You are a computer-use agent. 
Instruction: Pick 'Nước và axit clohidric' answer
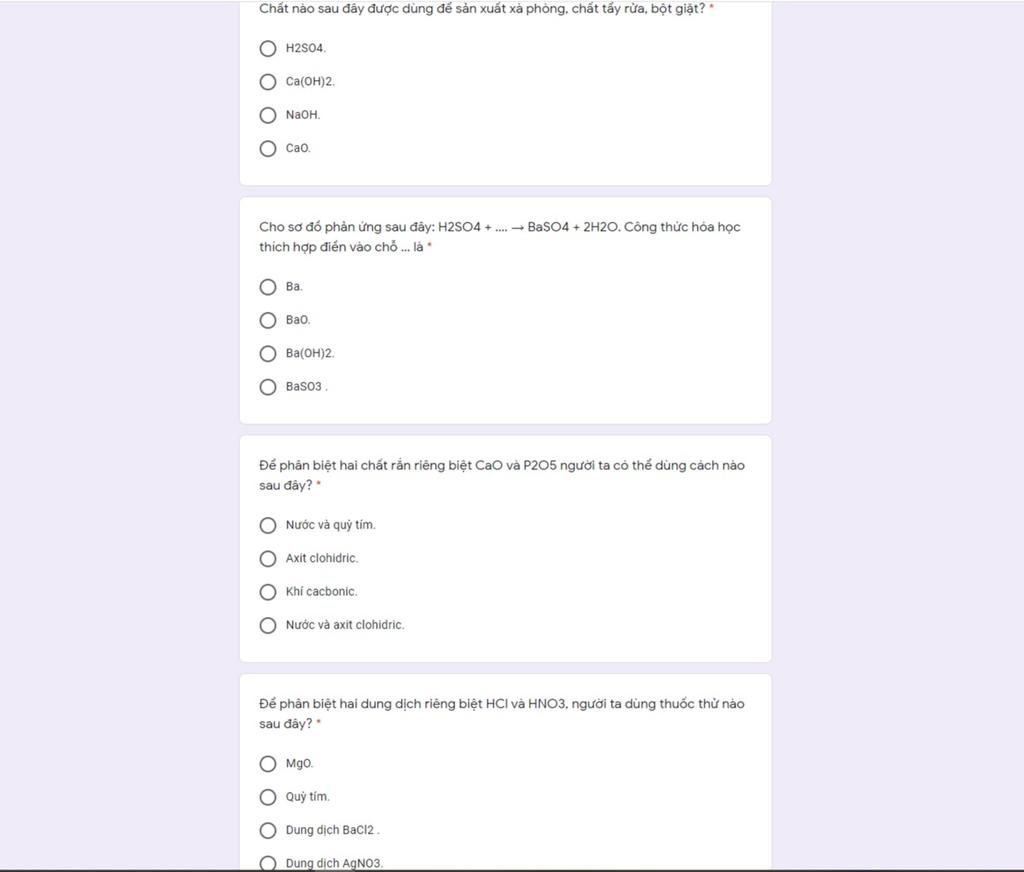pyautogui.click(x=268, y=625)
